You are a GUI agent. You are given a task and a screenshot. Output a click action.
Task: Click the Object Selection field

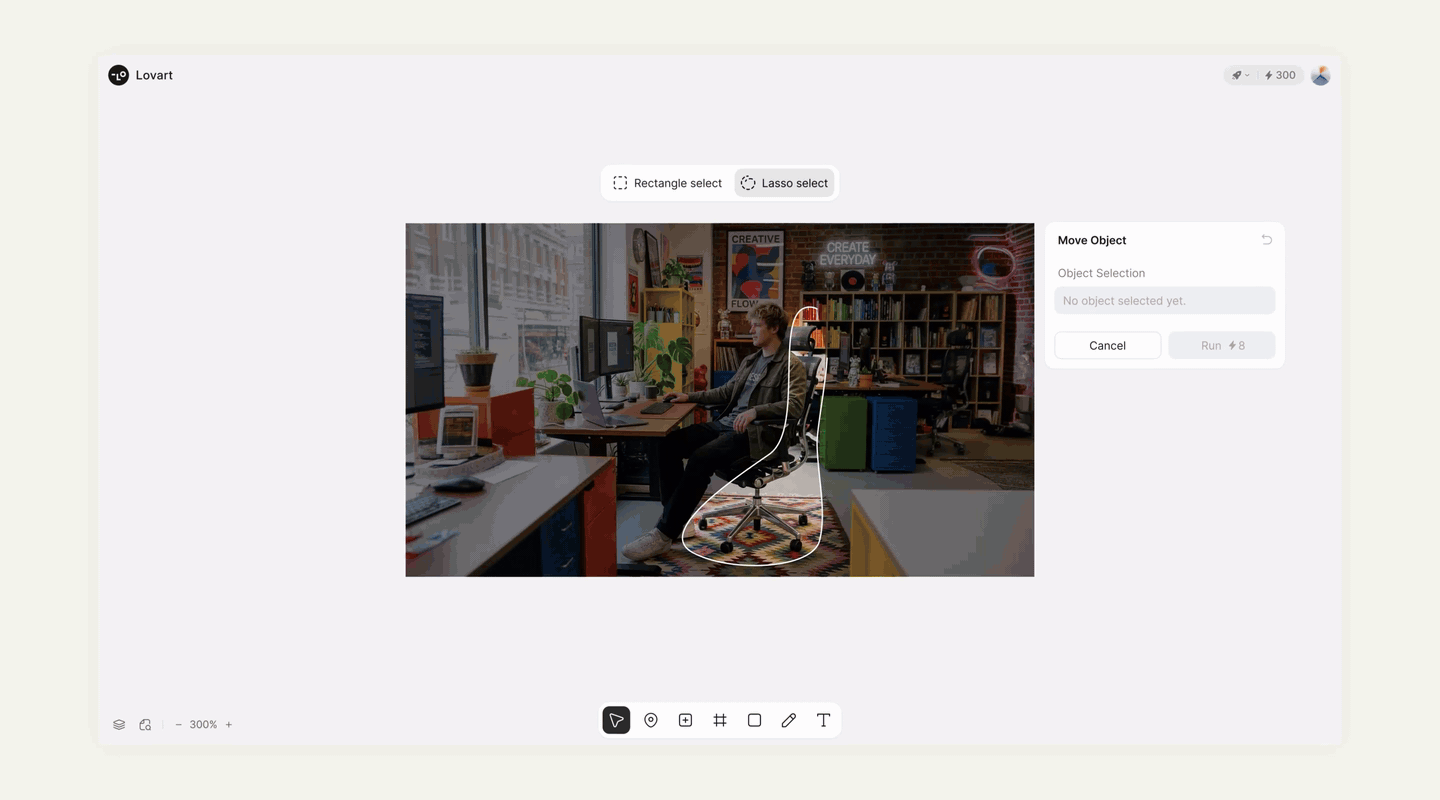[x=1164, y=301]
